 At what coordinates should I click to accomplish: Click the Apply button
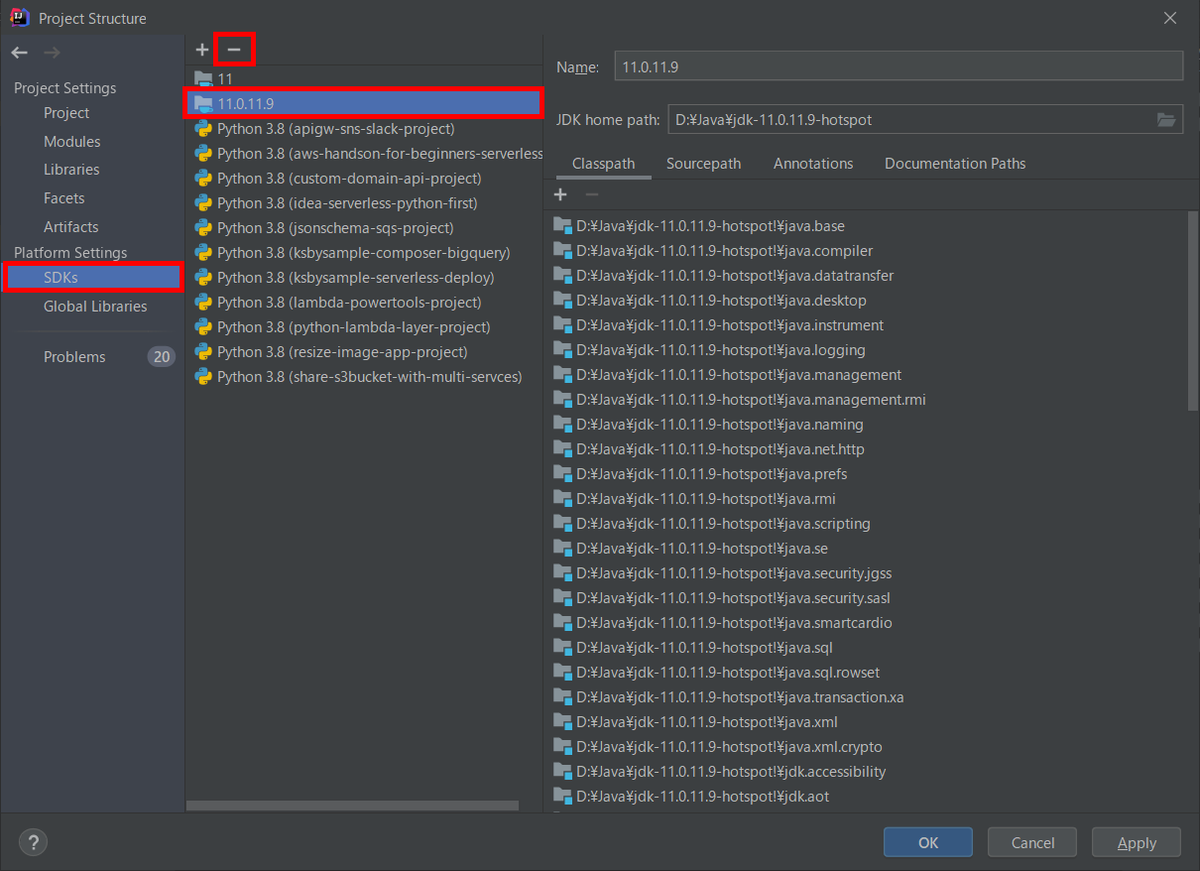coord(1137,843)
